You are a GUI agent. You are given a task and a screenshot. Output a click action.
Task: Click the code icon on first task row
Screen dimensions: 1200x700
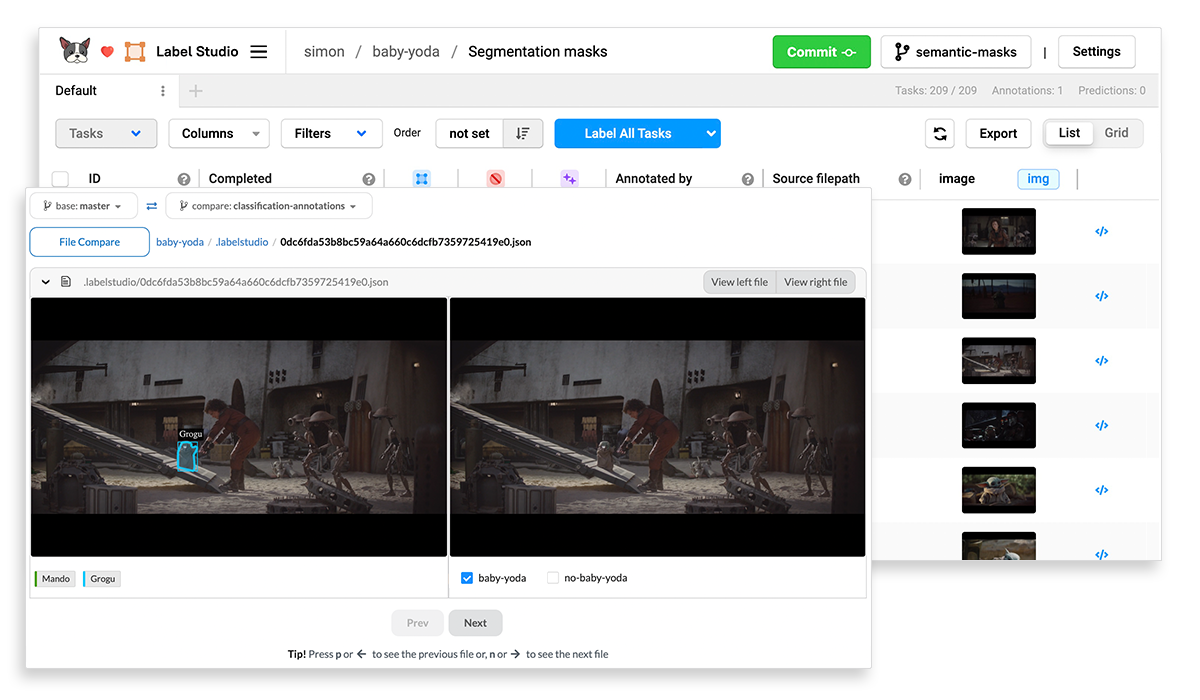pos(1101,232)
